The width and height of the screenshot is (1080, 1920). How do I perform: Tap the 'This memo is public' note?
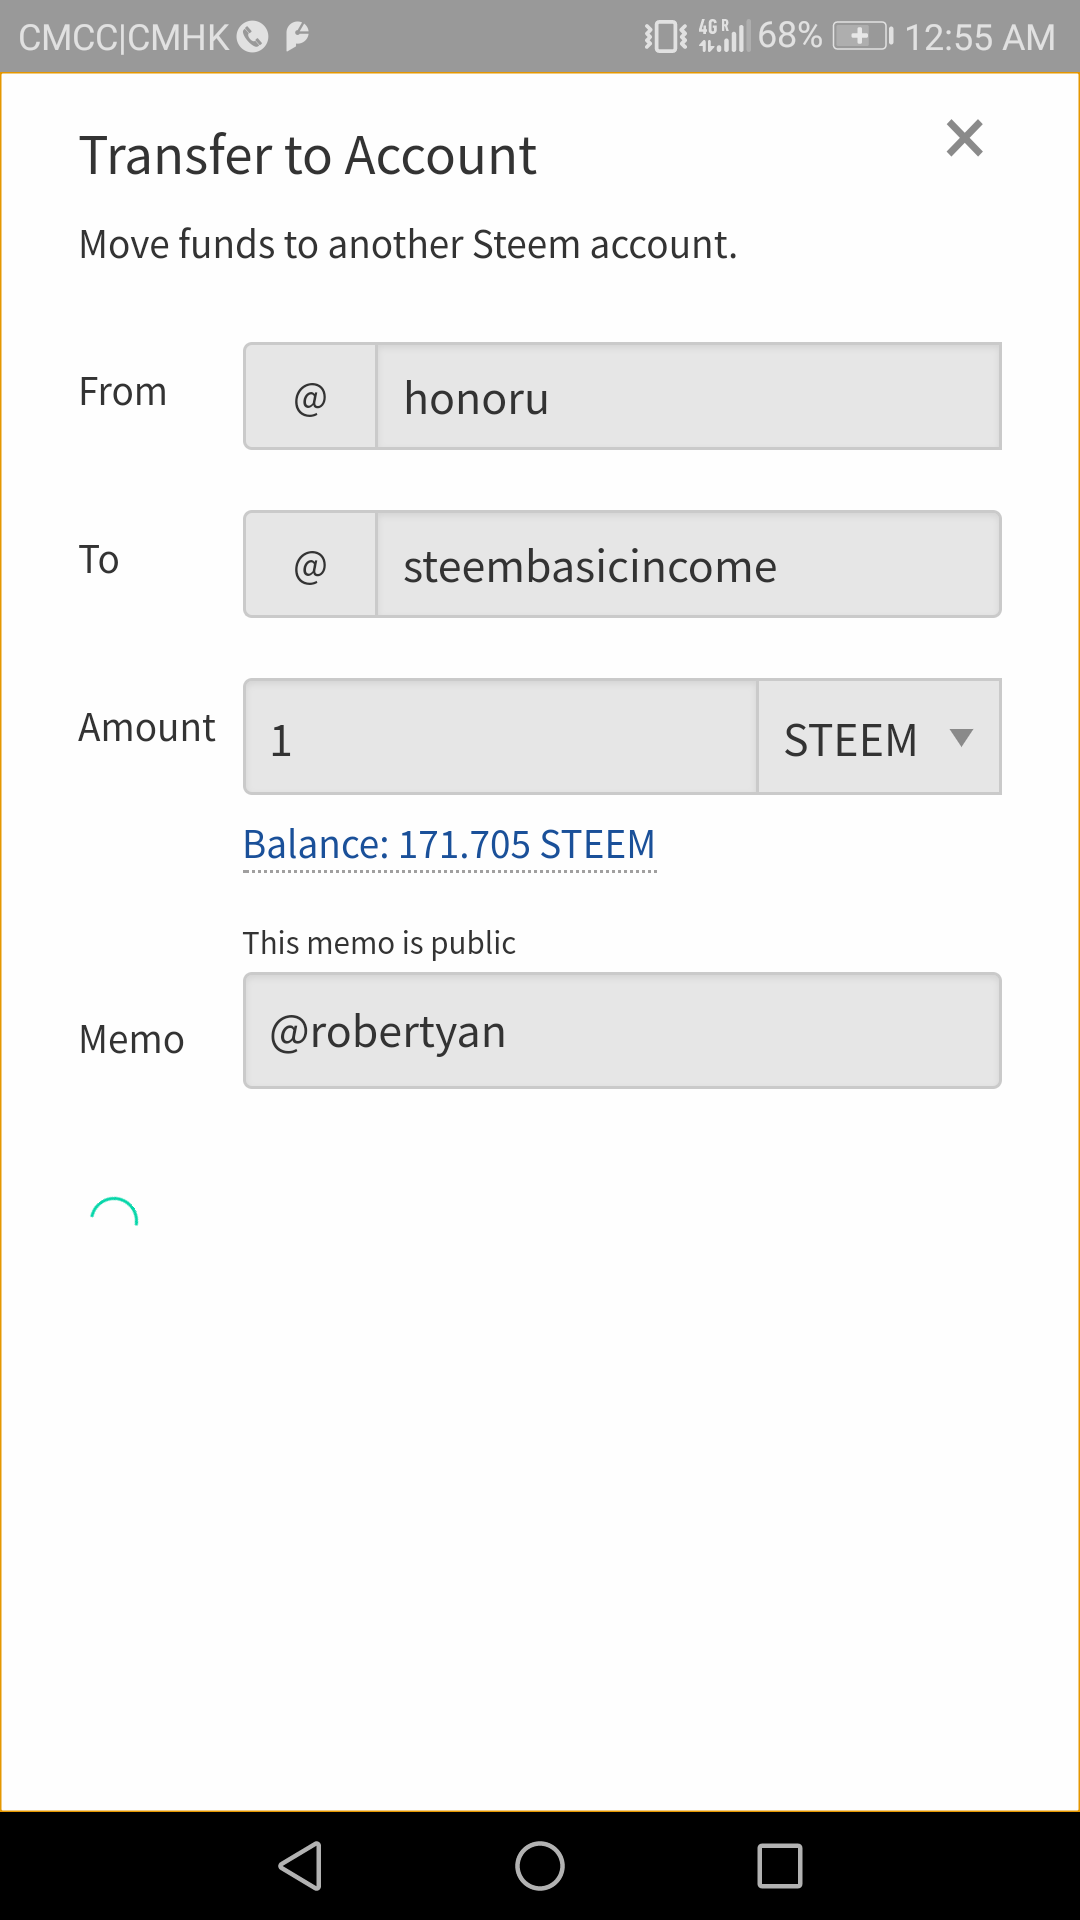379,943
